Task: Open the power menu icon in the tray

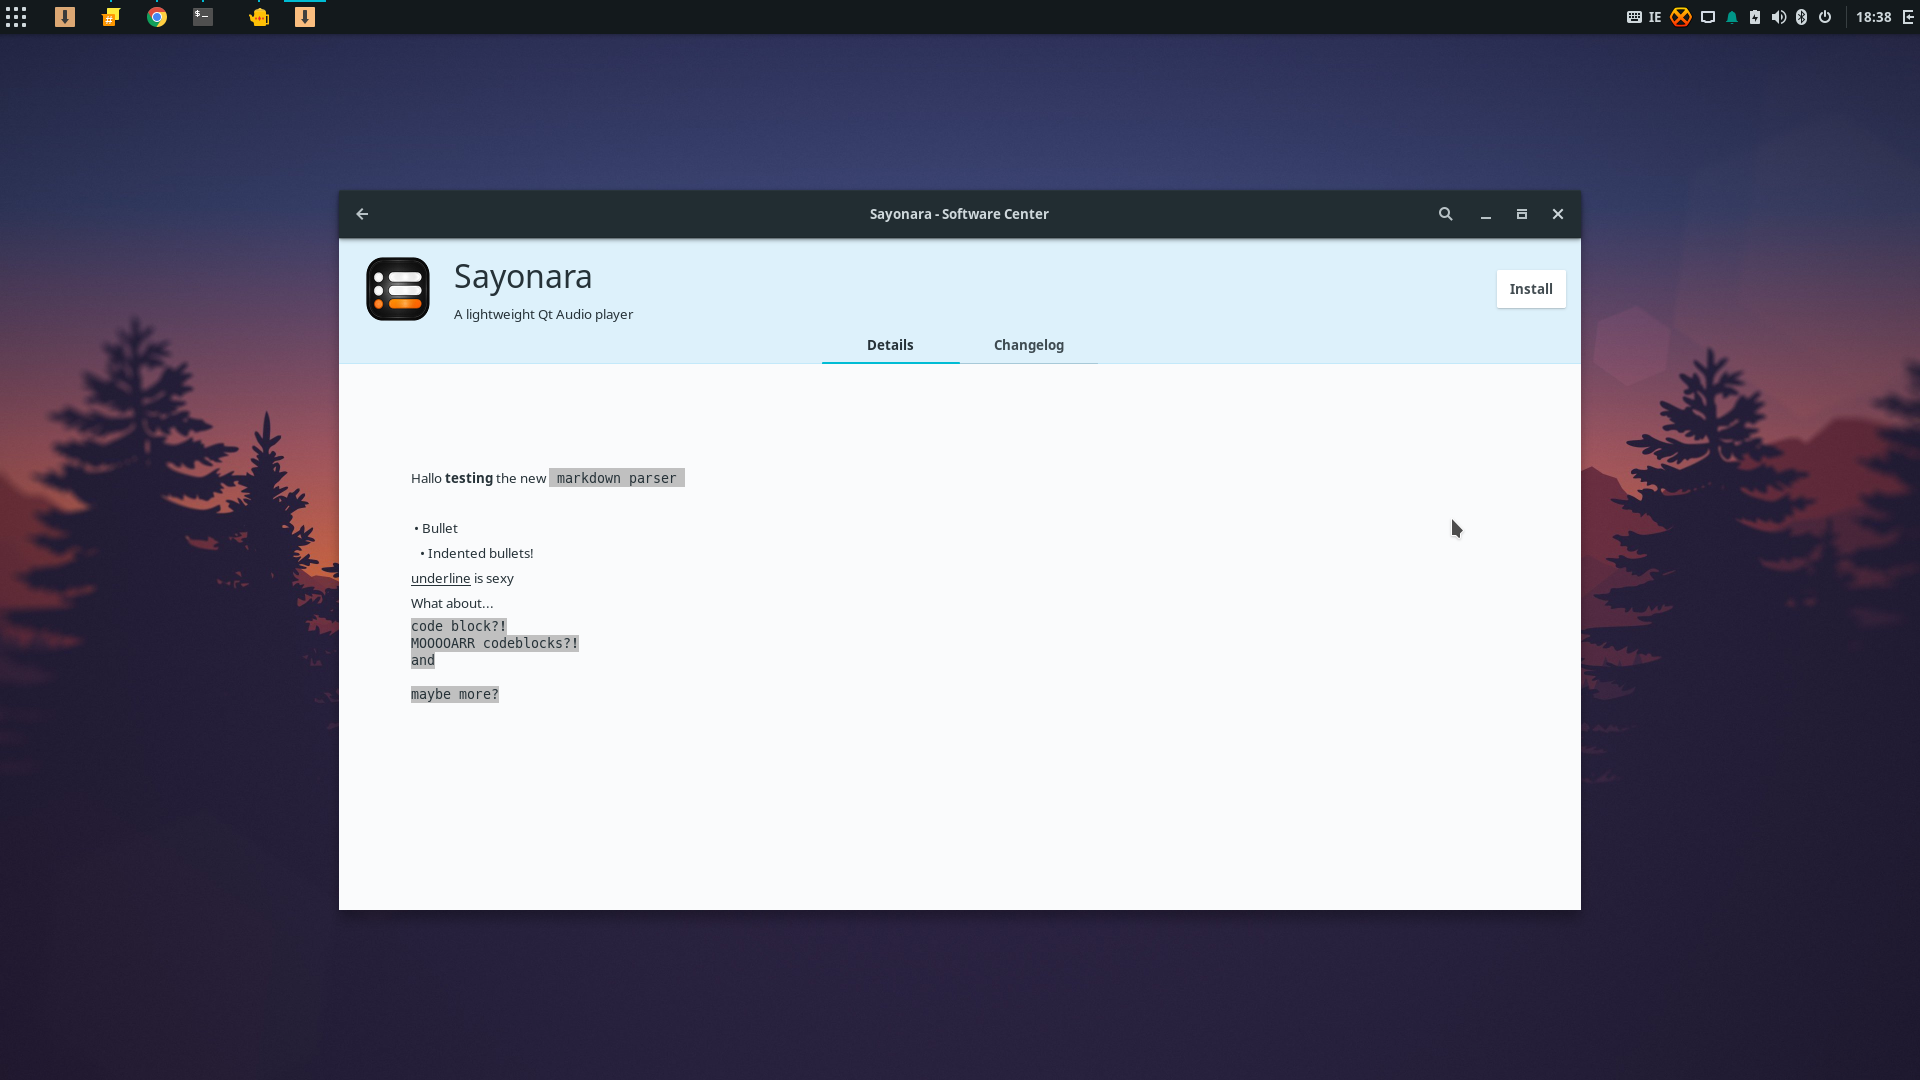Action: 1825,17
